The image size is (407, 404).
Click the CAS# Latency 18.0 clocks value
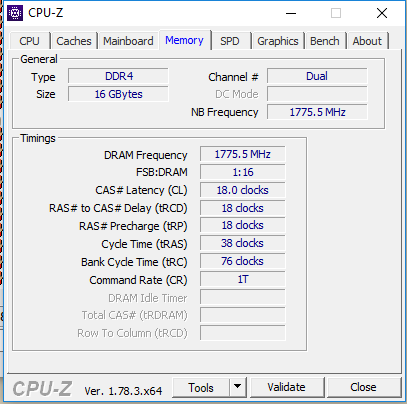[x=243, y=190]
